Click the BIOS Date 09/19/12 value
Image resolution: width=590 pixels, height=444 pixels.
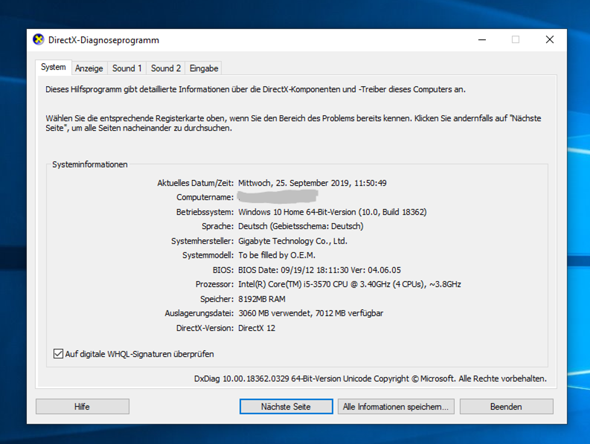tap(319, 270)
